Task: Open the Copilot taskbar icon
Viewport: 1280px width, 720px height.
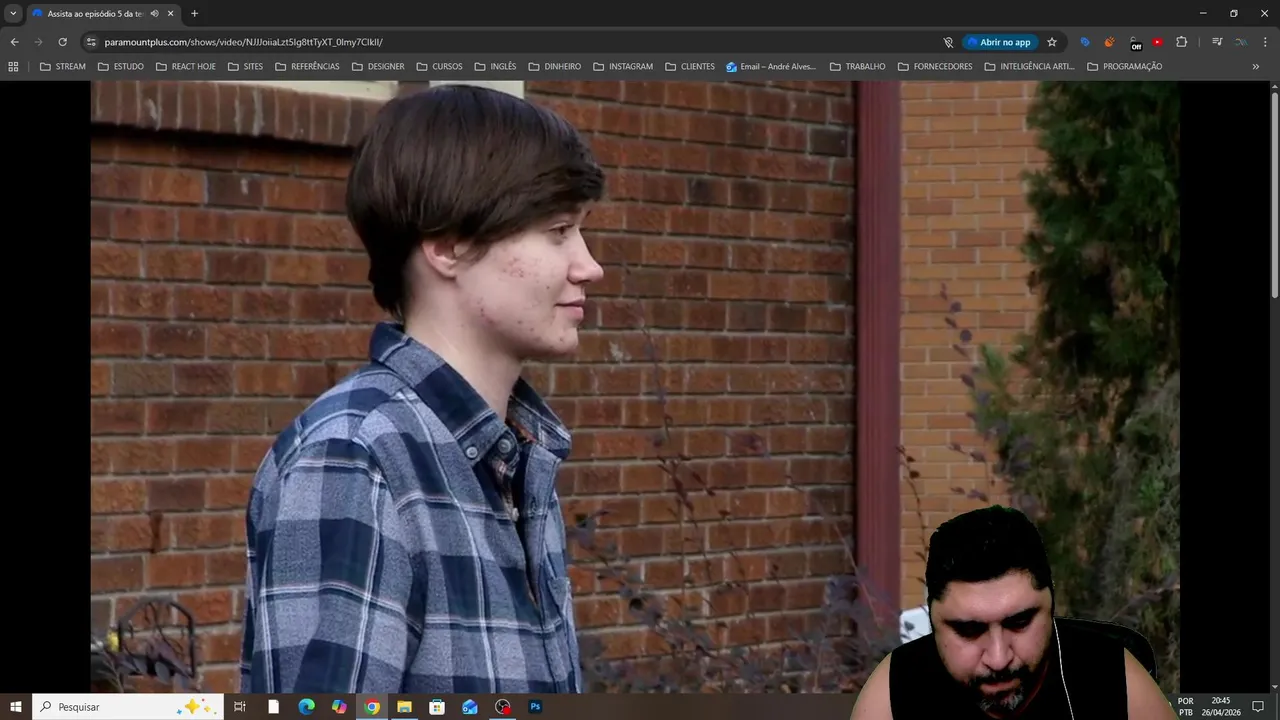Action: point(339,707)
